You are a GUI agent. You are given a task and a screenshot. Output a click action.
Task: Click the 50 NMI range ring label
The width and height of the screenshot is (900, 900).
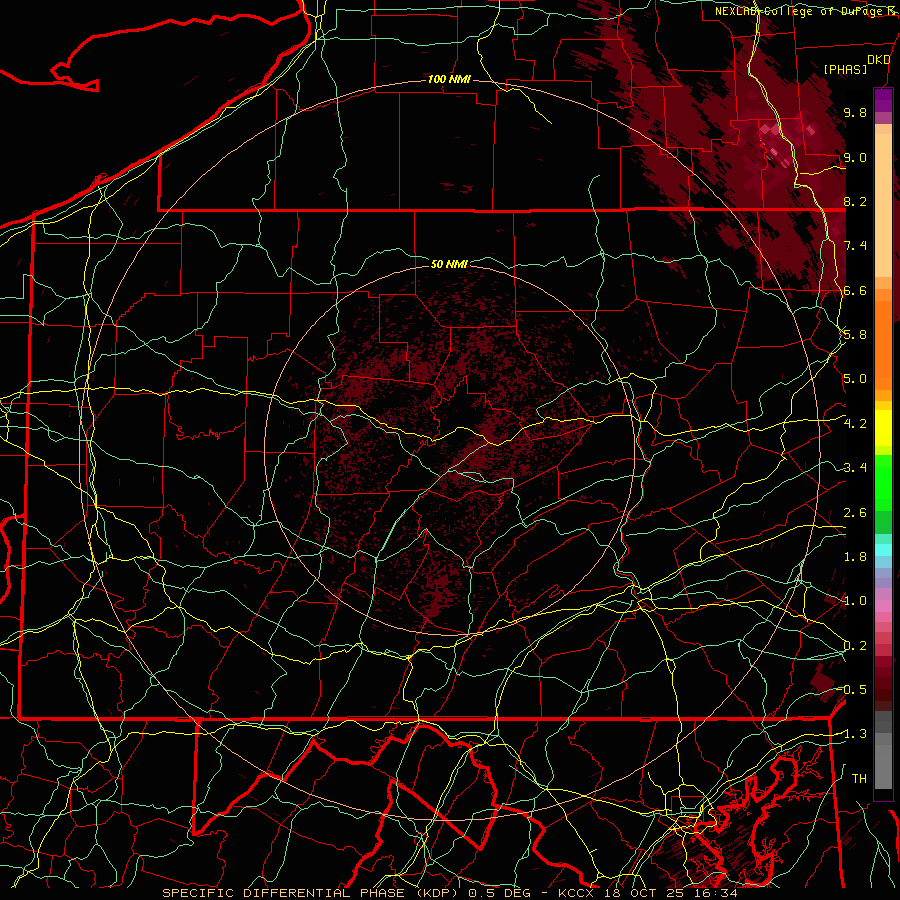[449, 264]
